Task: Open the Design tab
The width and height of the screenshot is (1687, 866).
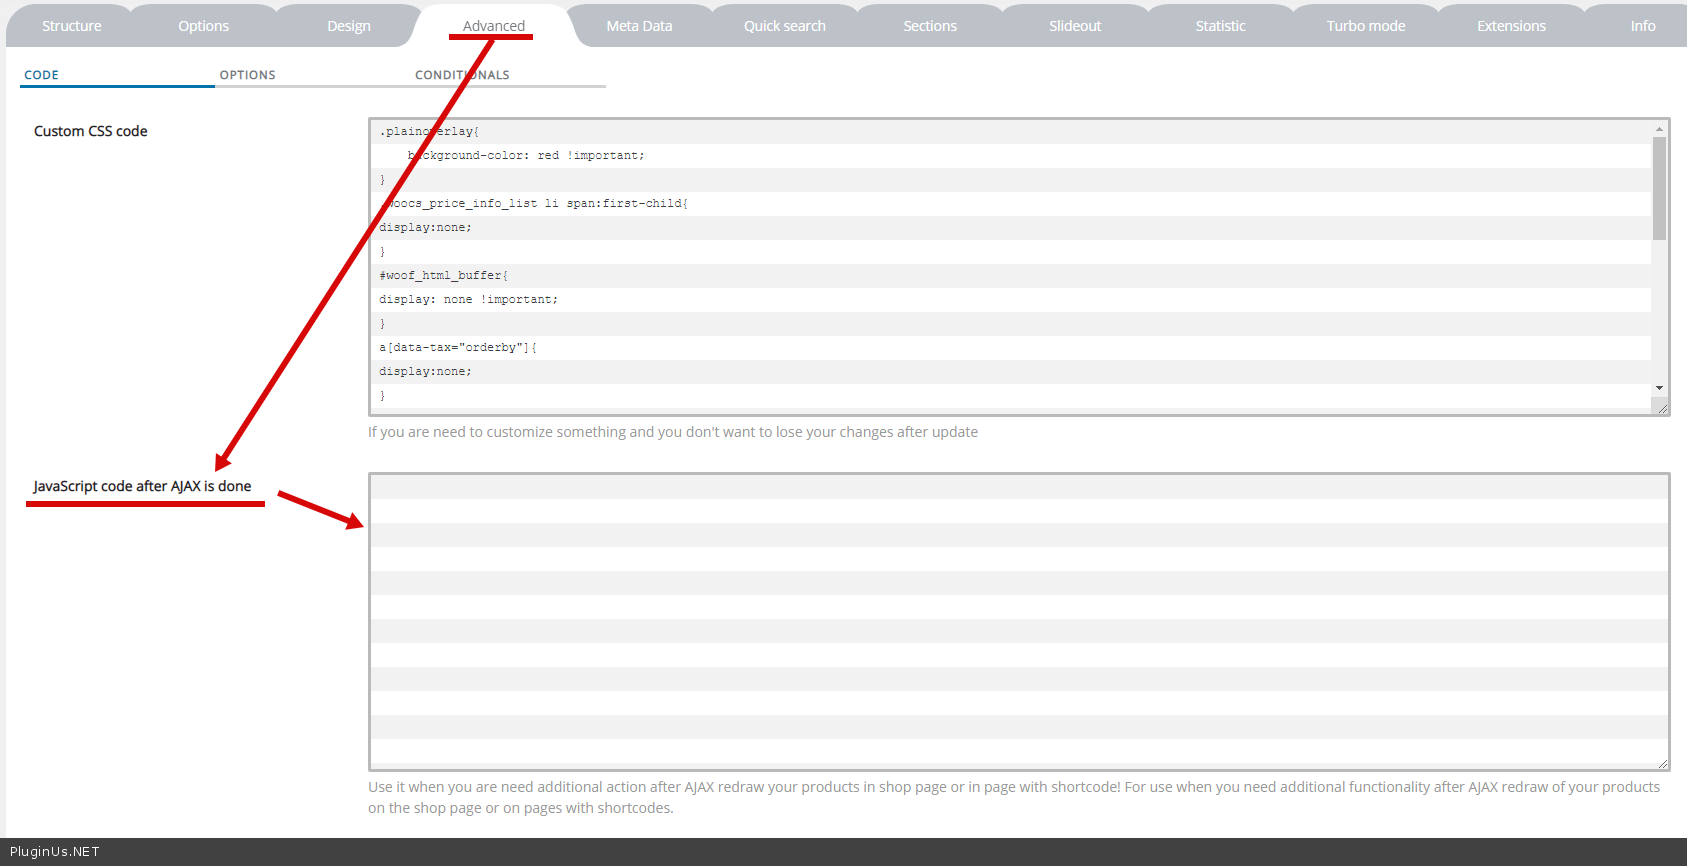Action: point(349,26)
